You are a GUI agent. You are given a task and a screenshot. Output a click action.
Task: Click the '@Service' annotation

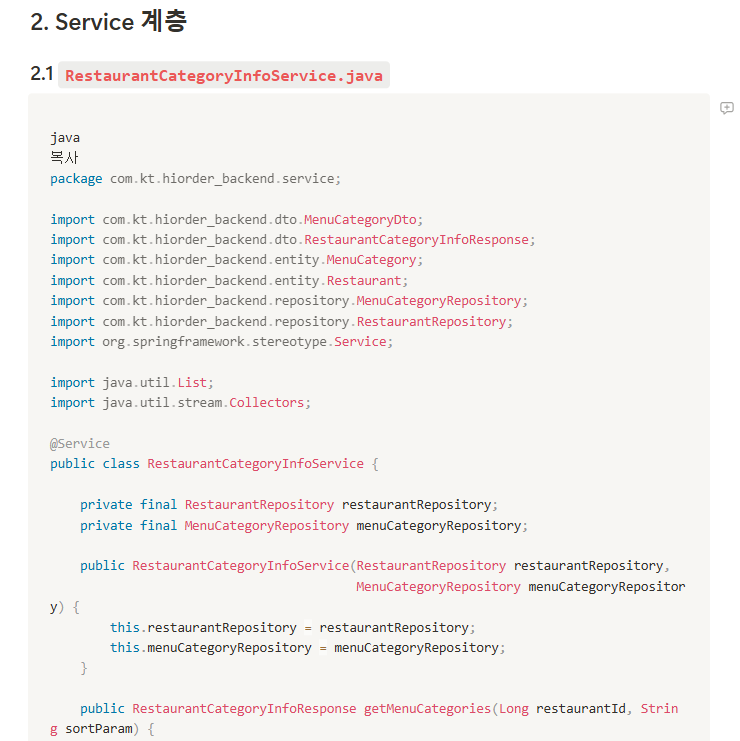click(80, 443)
